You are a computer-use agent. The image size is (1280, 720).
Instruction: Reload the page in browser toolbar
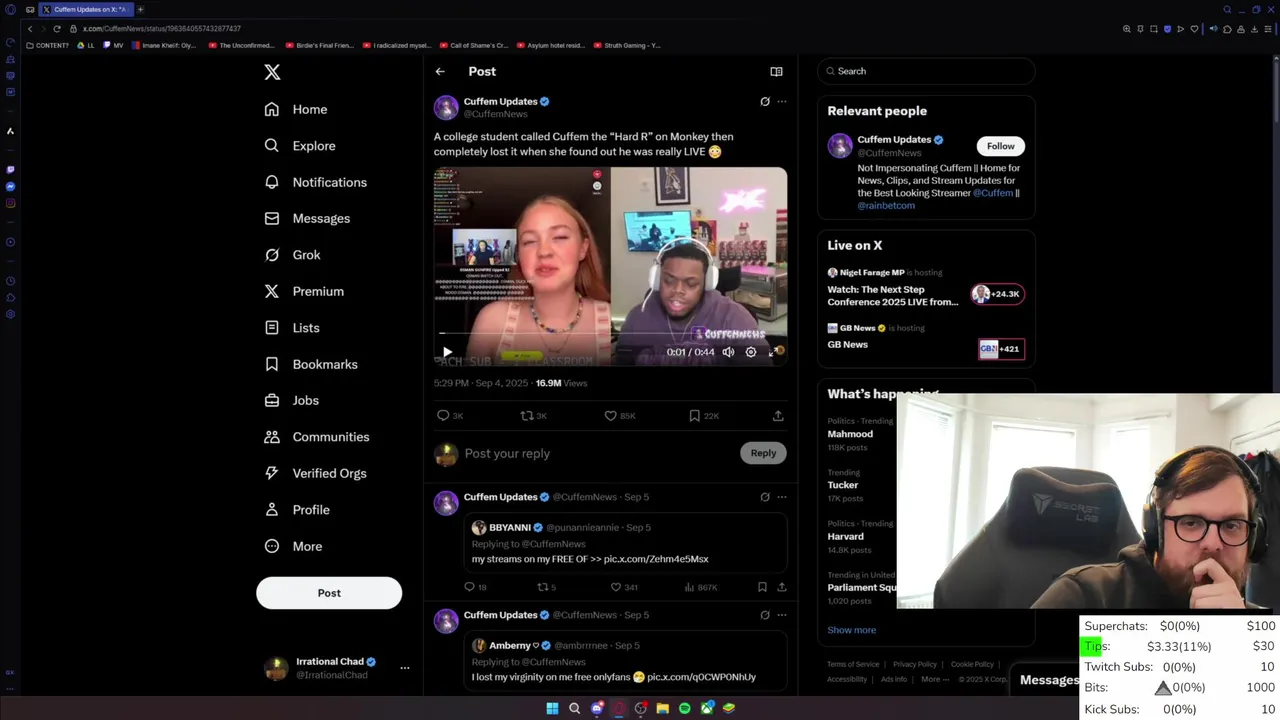point(56,29)
